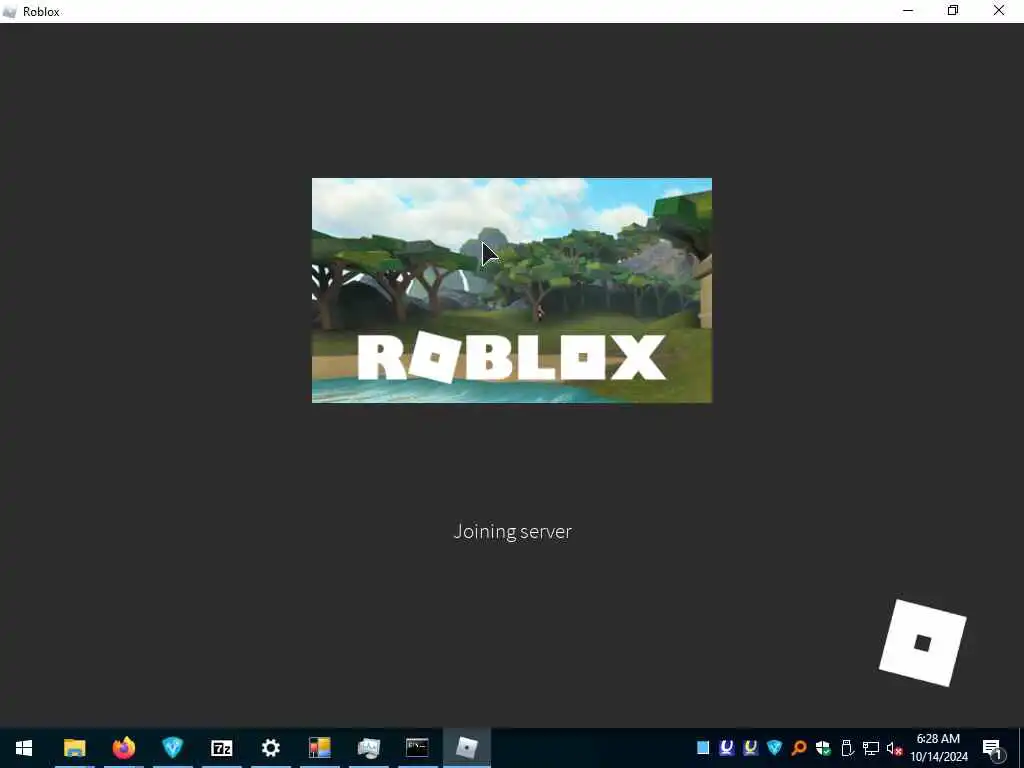Open the notification center with 1 notification
The width and height of the screenshot is (1024, 768).
pyautogui.click(x=993, y=748)
